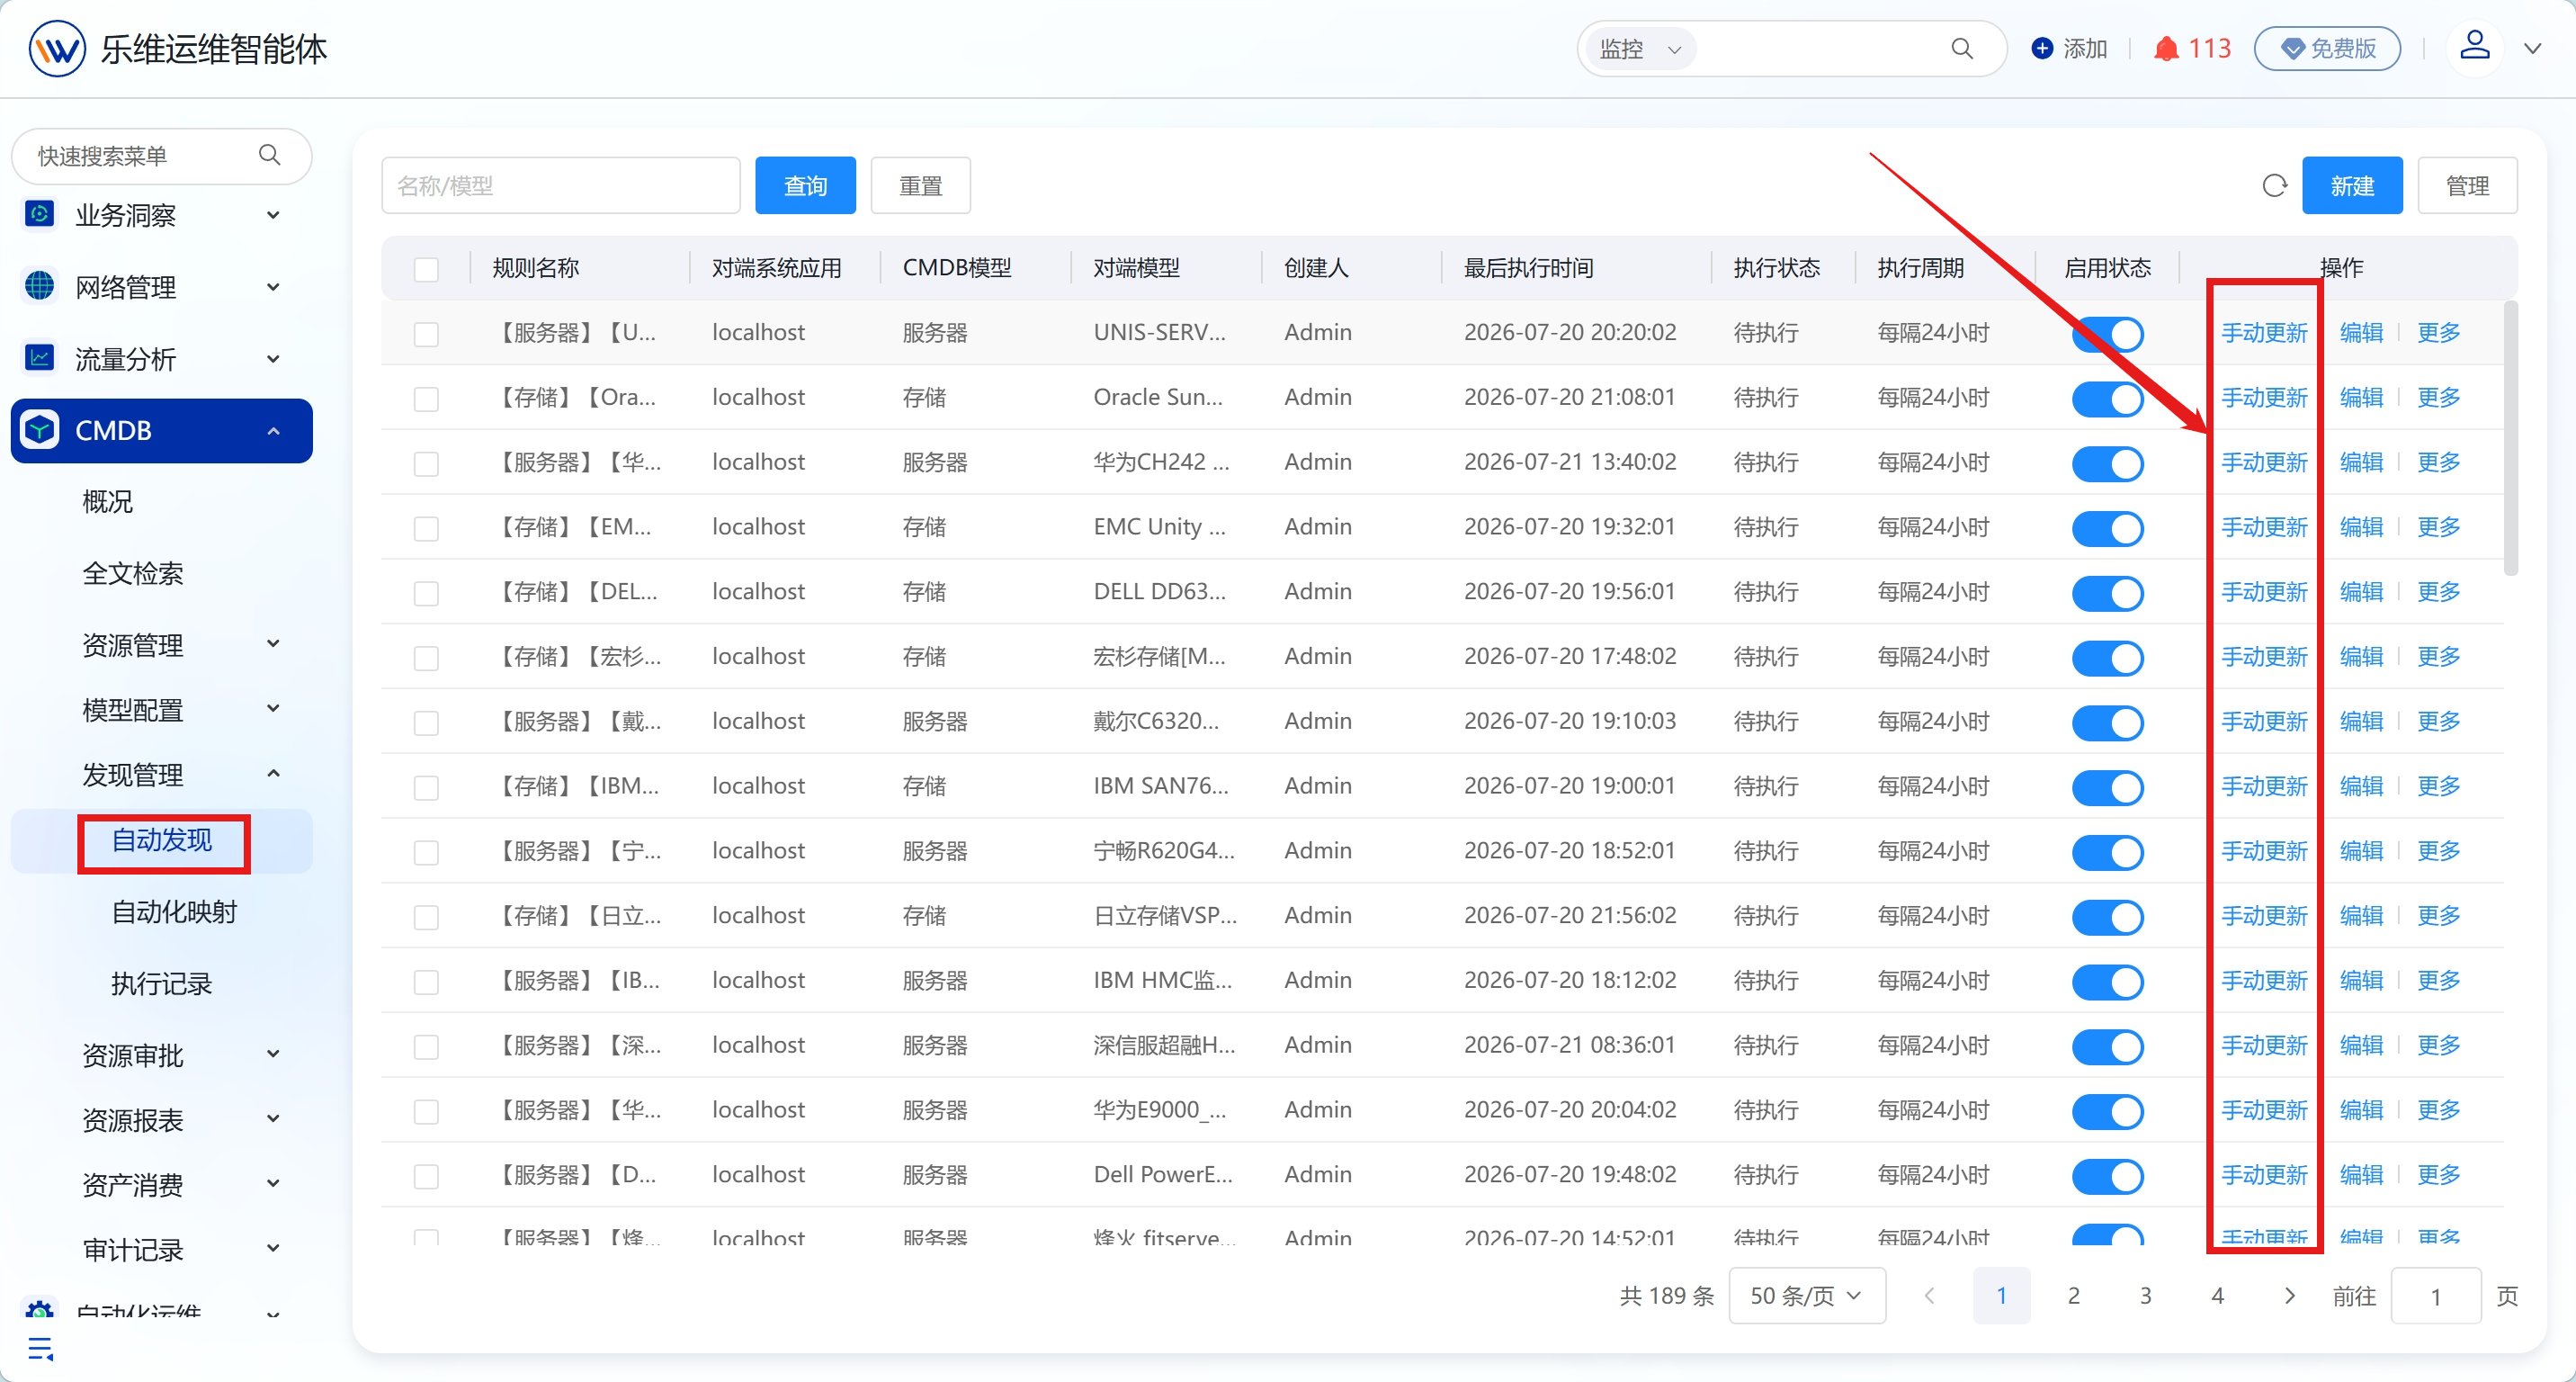Expand the 网络管理 menu chevron
2576x1382 pixels.
(273, 286)
